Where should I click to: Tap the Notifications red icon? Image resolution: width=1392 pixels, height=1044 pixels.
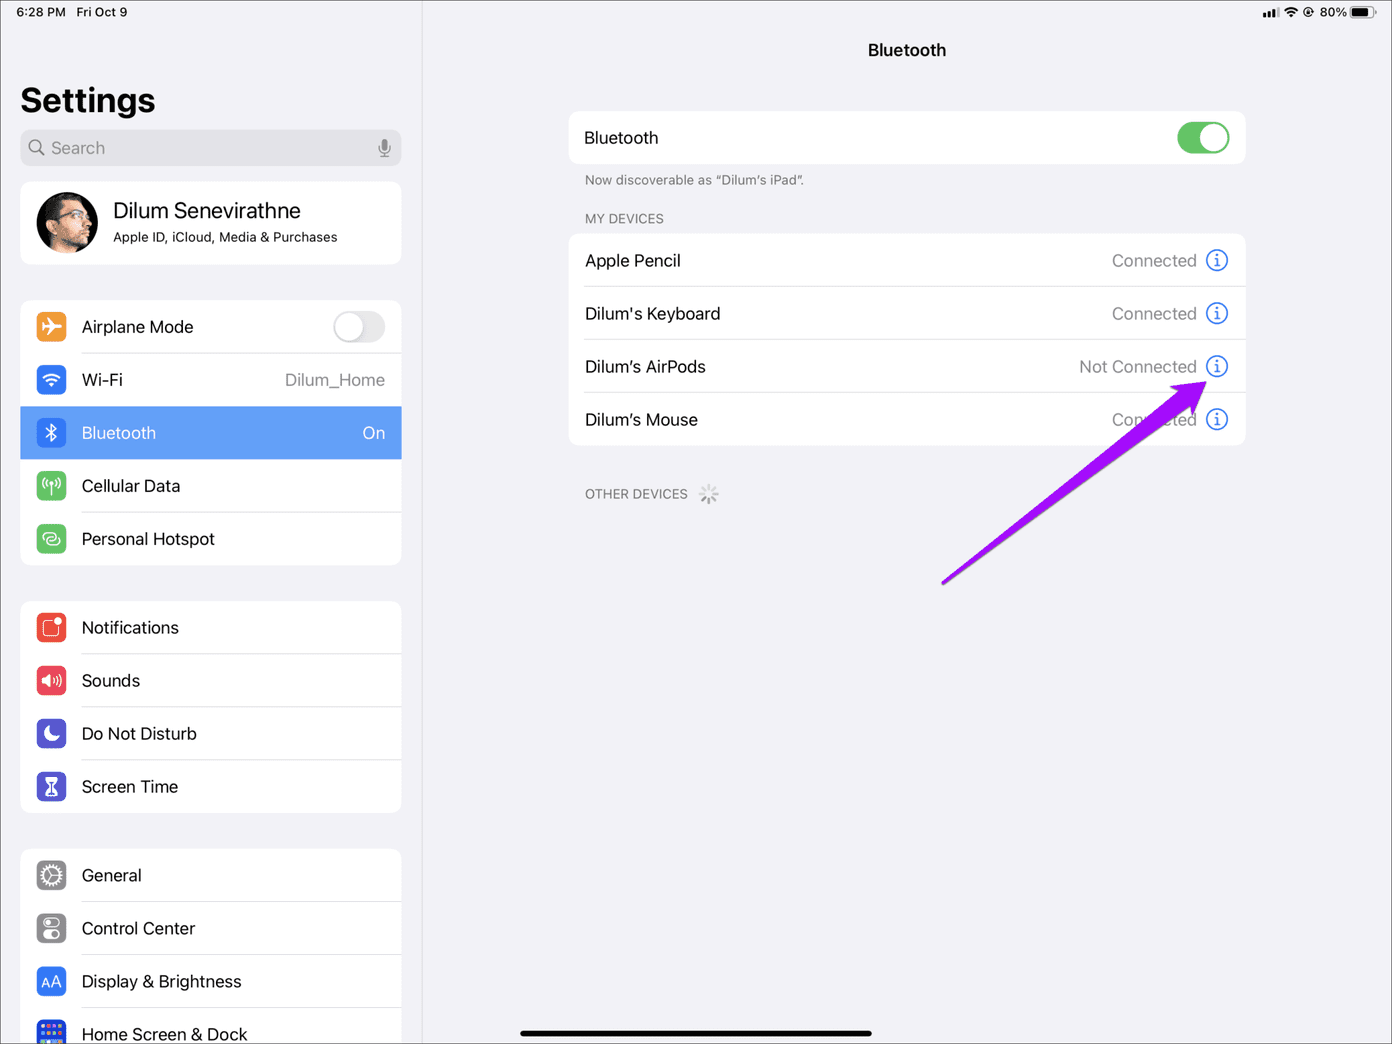51,627
